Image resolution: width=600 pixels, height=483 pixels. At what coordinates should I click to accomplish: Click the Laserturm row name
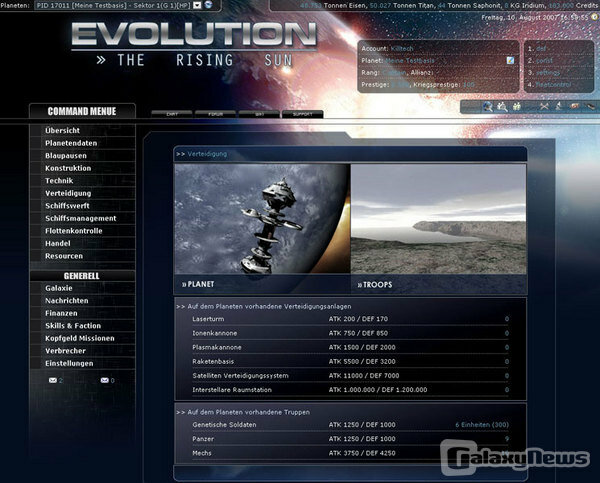[208, 319]
